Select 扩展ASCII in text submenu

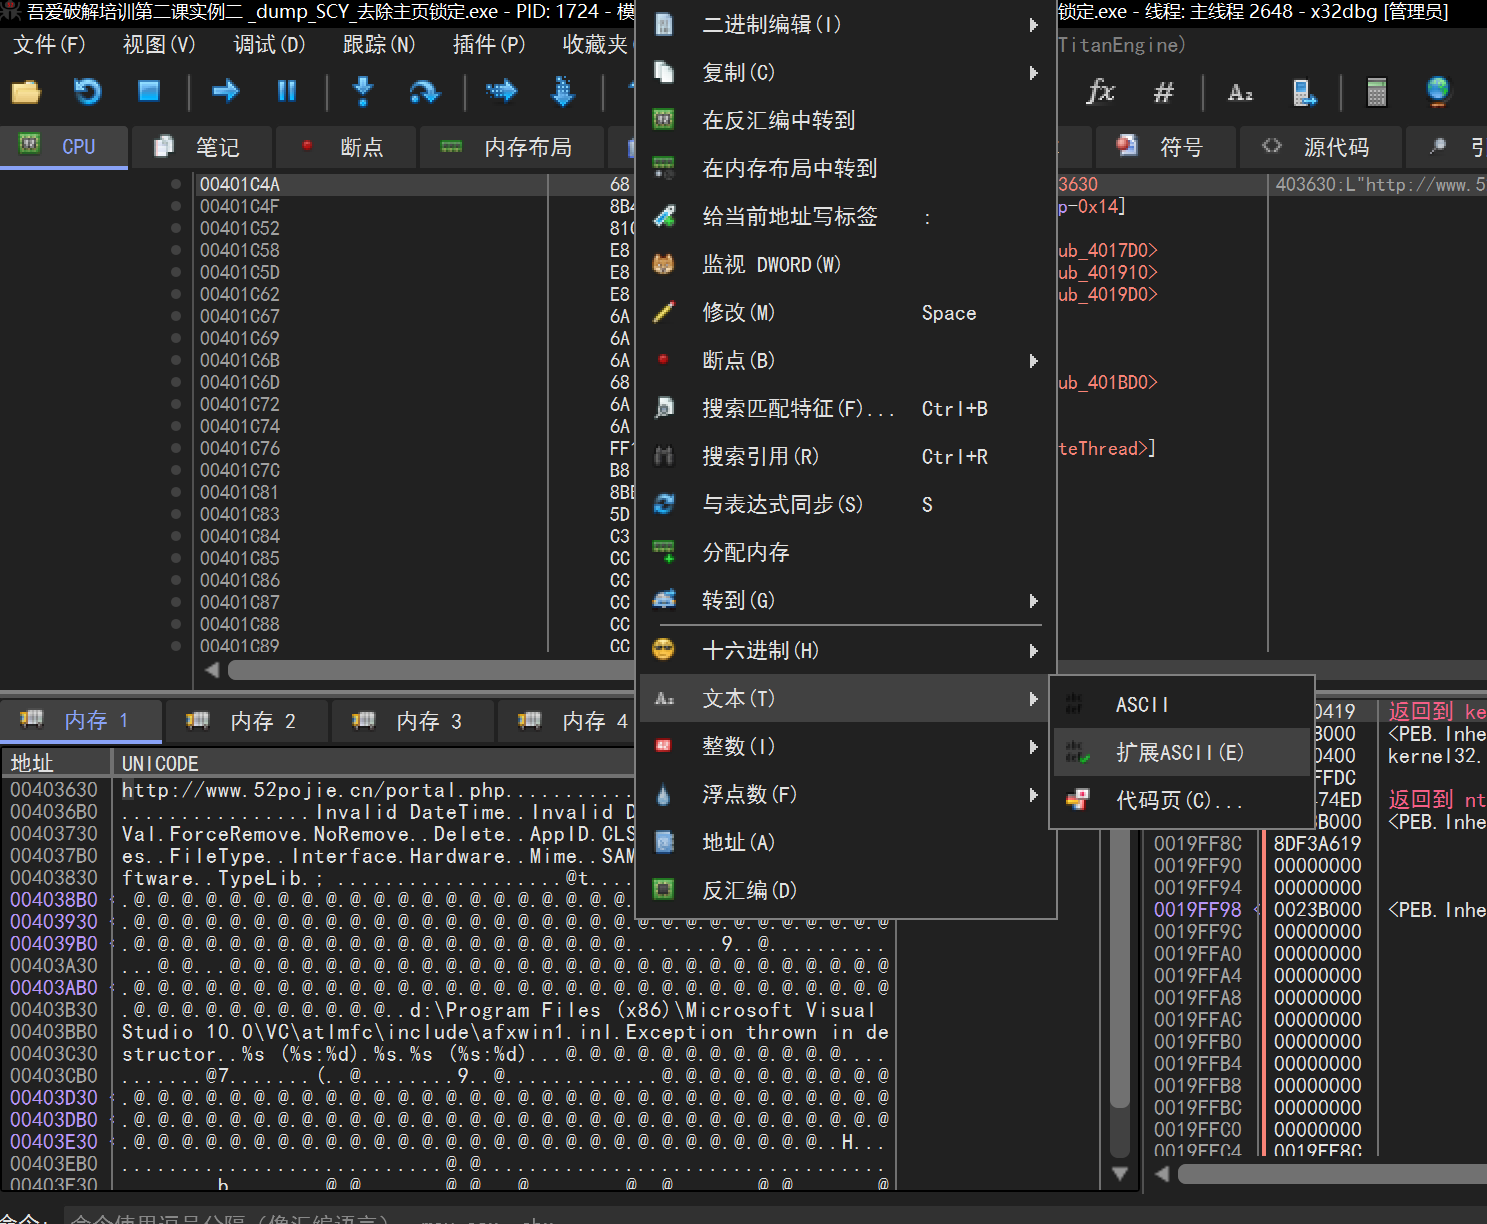tap(1181, 752)
